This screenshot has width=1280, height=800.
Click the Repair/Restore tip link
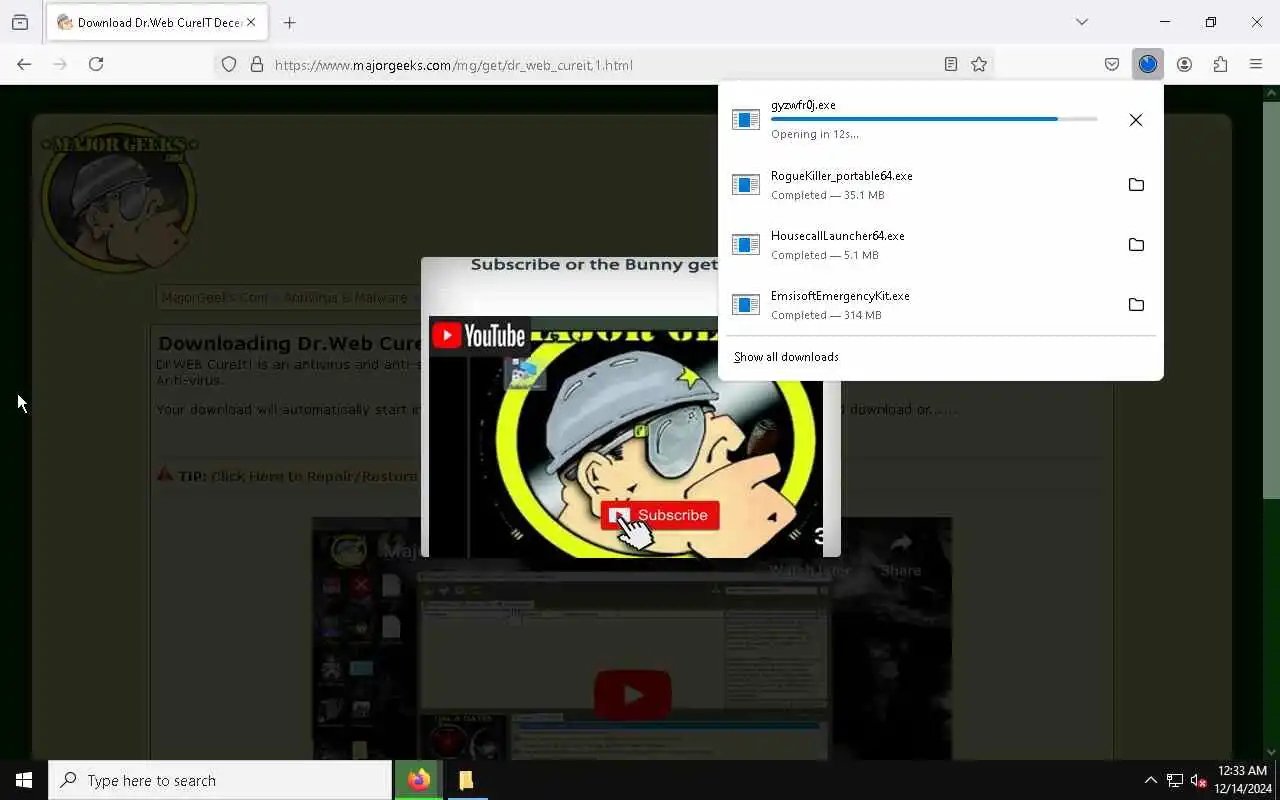pyautogui.click(x=314, y=476)
